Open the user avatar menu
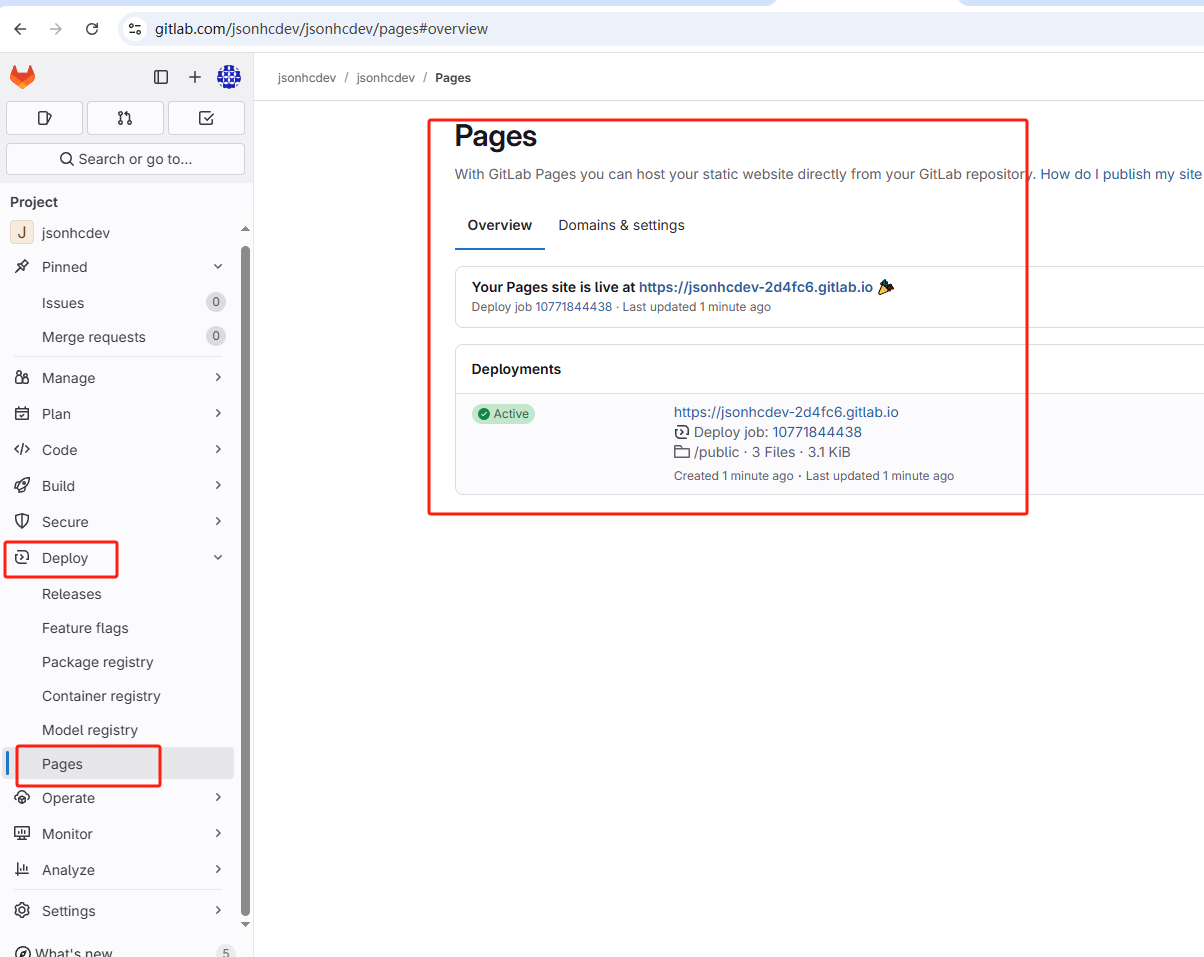Screen dimensions: 1204x957 point(229,77)
